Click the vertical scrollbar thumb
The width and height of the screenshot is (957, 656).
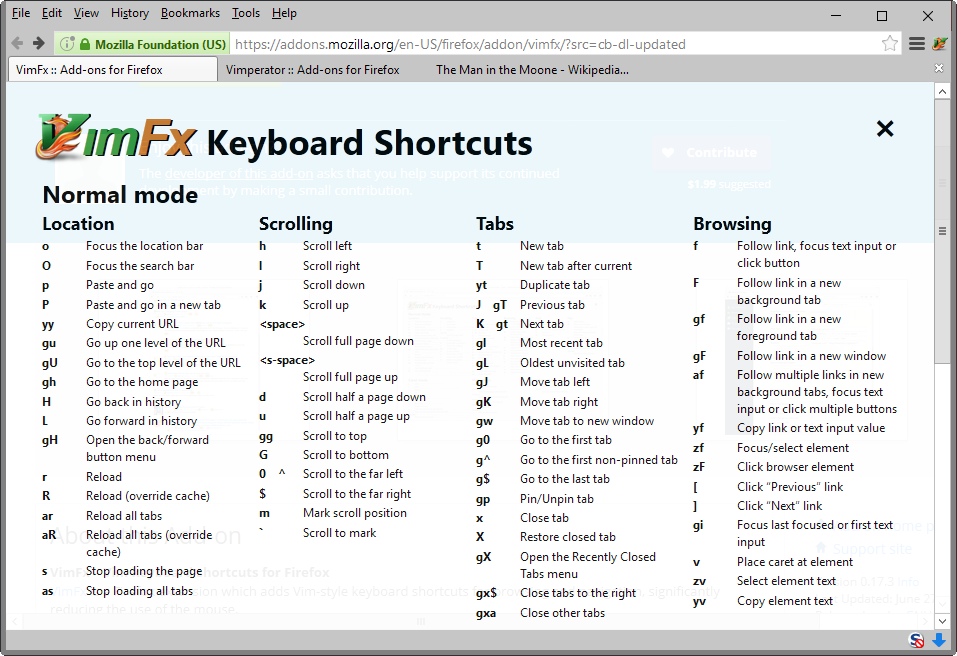(942, 231)
